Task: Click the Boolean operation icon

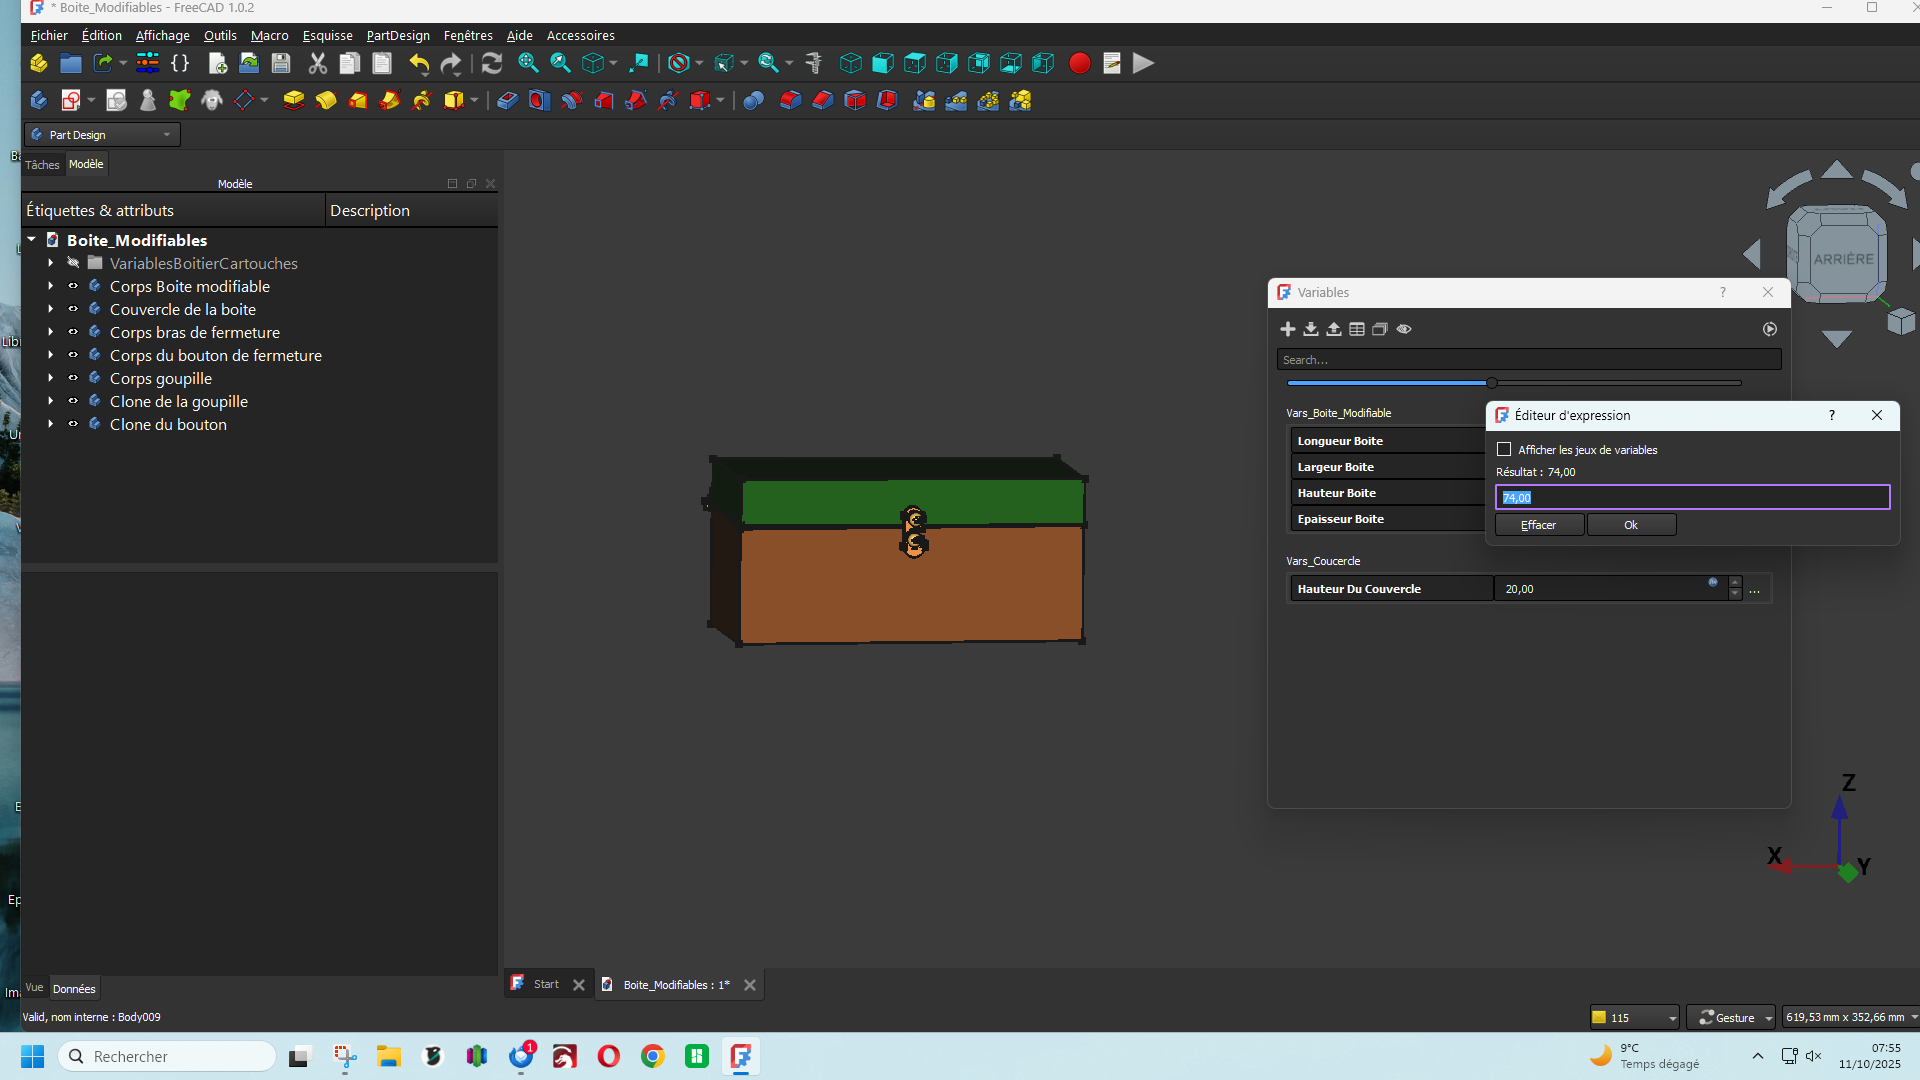Action: [x=753, y=100]
